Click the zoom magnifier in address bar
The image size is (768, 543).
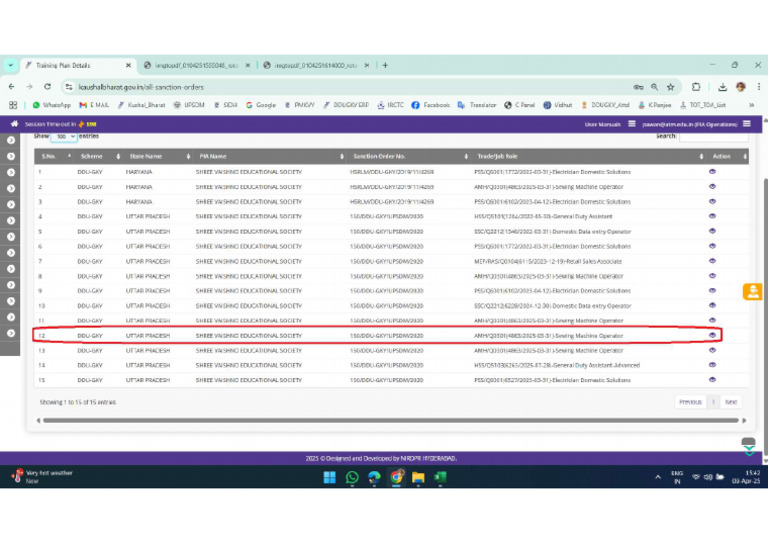pos(654,87)
